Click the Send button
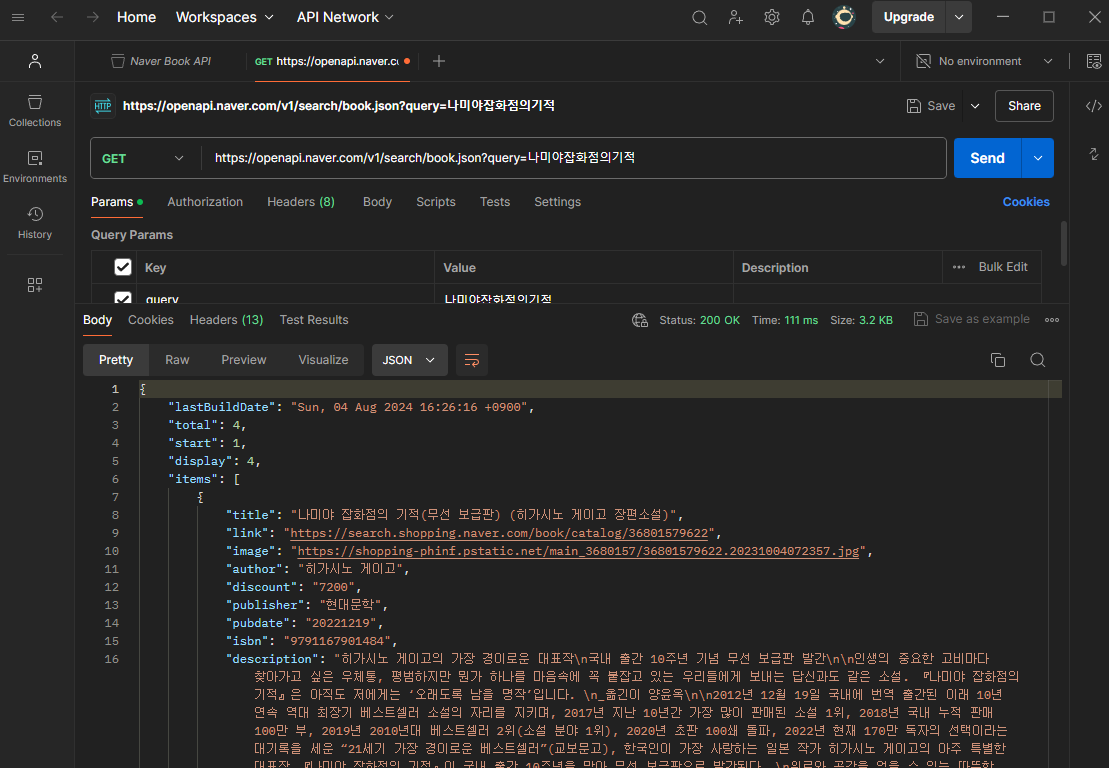The width and height of the screenshot is (1109, 768). 987,158
